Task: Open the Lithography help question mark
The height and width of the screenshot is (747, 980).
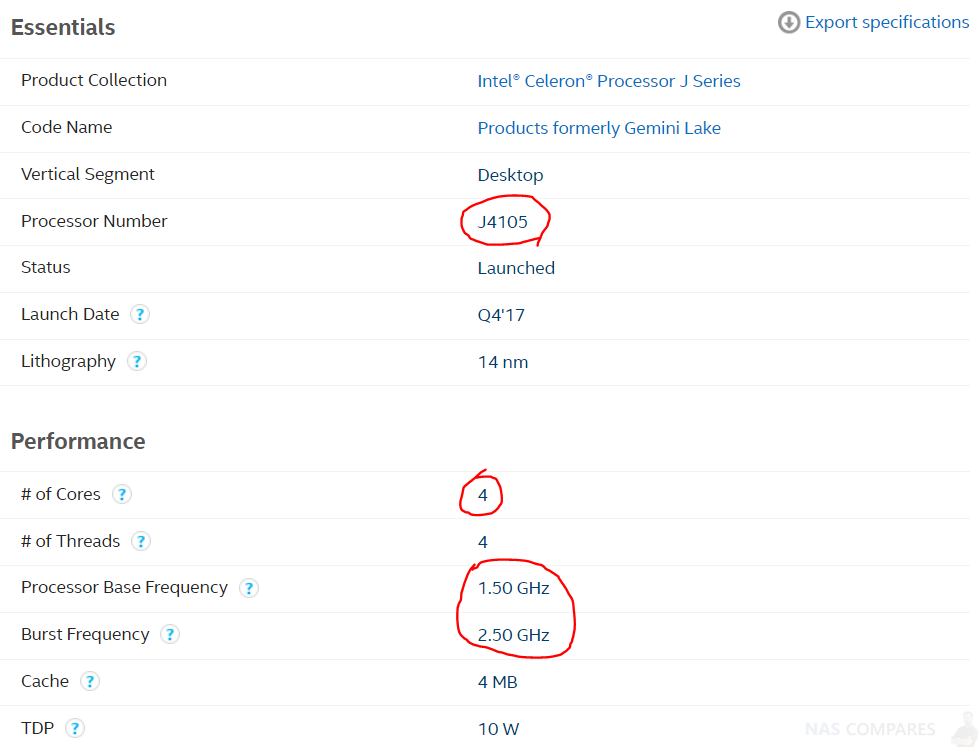Action: click(137, 361)
